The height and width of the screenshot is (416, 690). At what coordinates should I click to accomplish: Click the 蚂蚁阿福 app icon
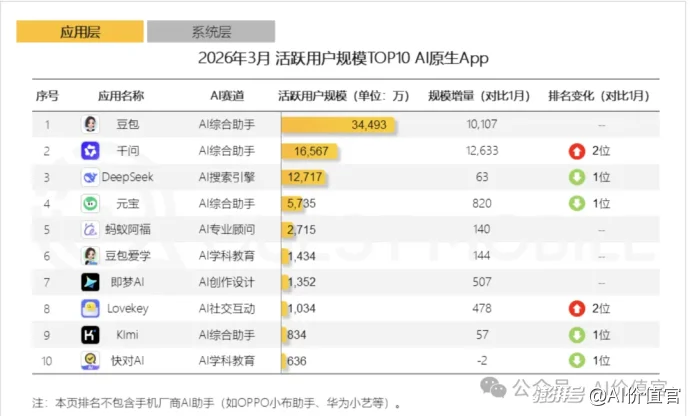[90, 229]
